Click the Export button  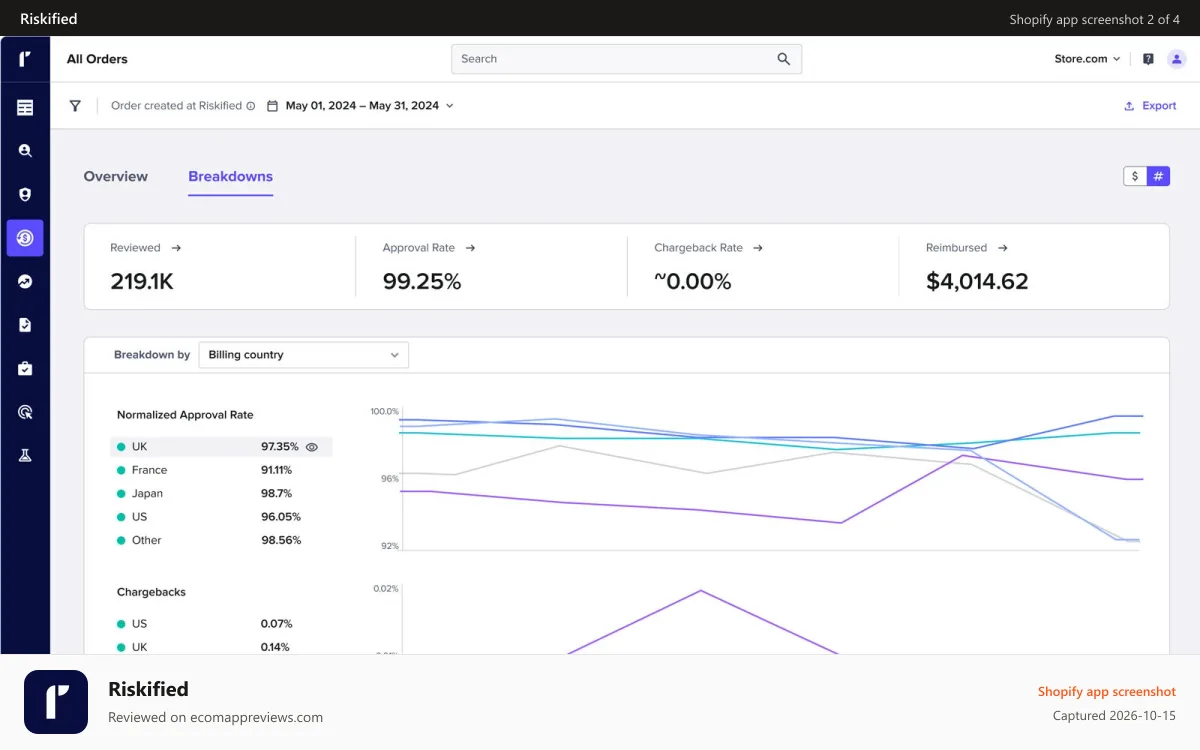click(1150, 106)
